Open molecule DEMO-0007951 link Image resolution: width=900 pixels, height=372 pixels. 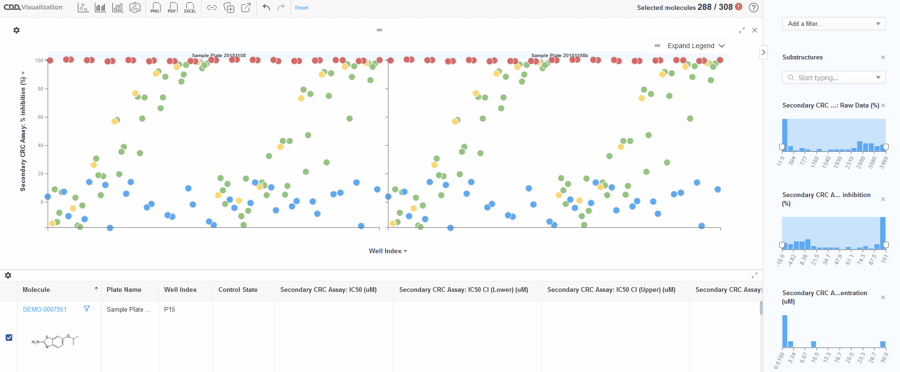click(x=45, y=309)
